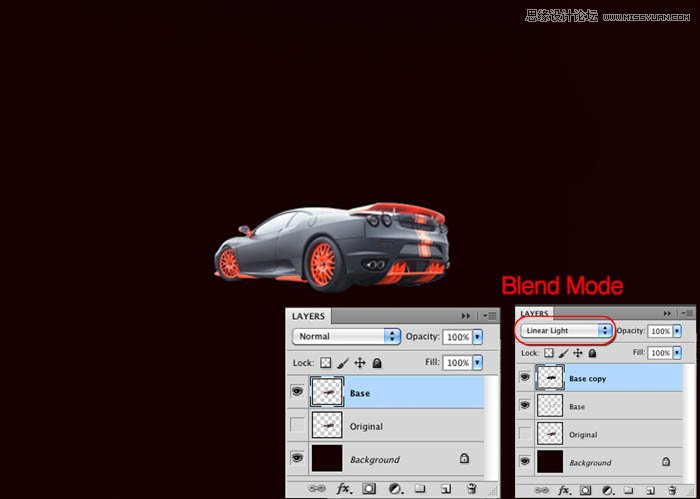Viewport: 700px width, 499px height.
Task: Select the Base copy layer name
Action: 587,379
